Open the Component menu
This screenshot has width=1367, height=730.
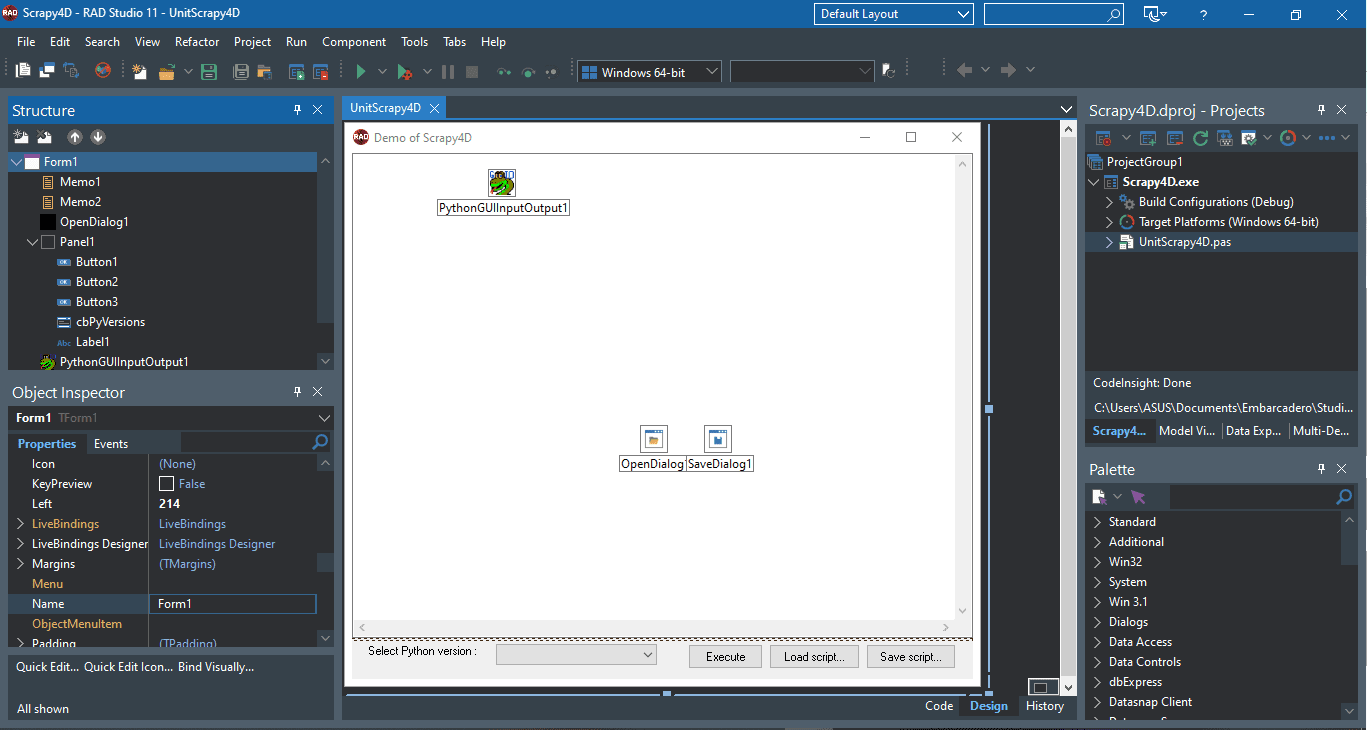coord(354,42)
